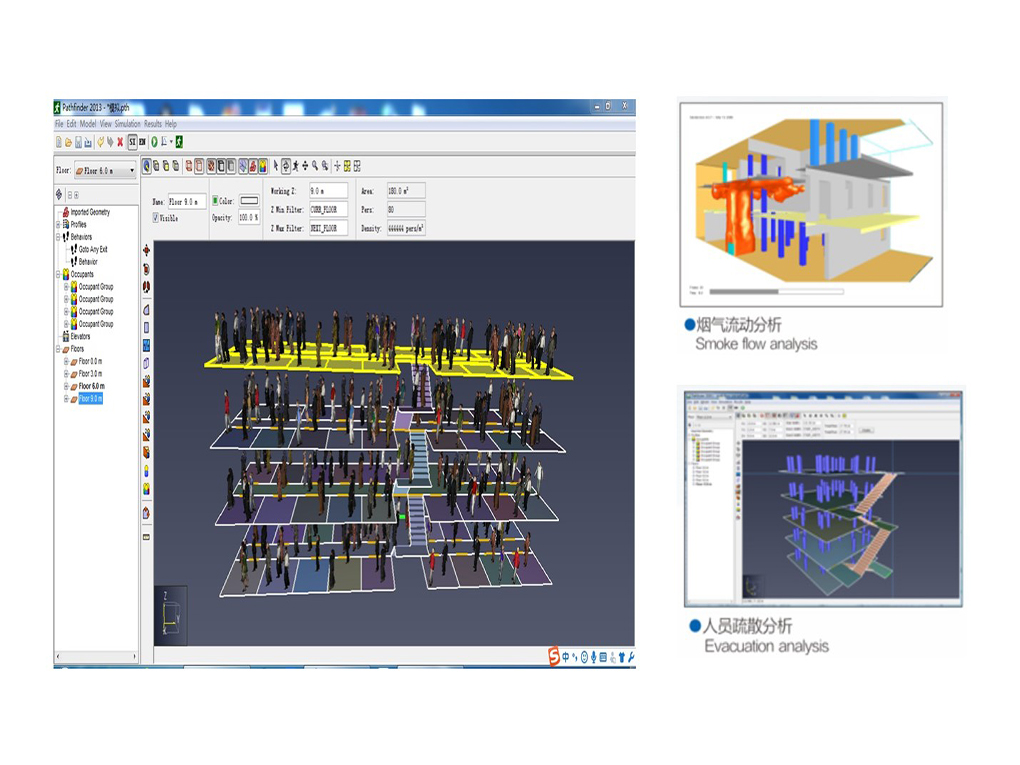Select the arrow pointer selection tool
The height and width of the screenshot is (765, 1020).
[x=276, y=166]
